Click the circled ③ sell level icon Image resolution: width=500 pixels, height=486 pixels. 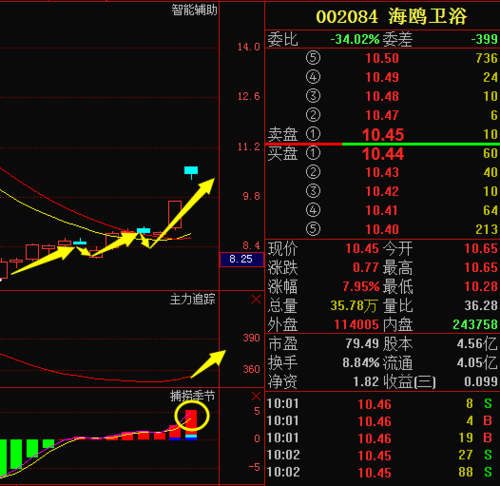point(313,96)
